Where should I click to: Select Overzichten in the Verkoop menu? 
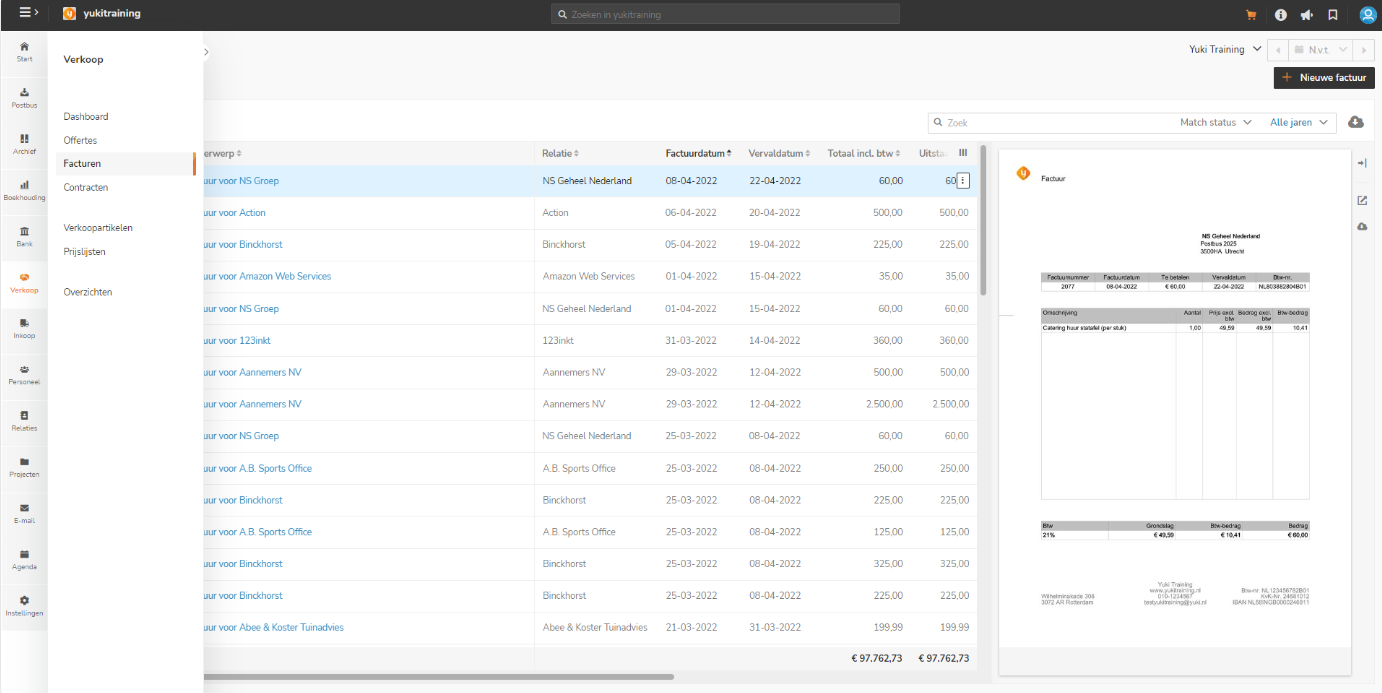(x=88, y=292)
